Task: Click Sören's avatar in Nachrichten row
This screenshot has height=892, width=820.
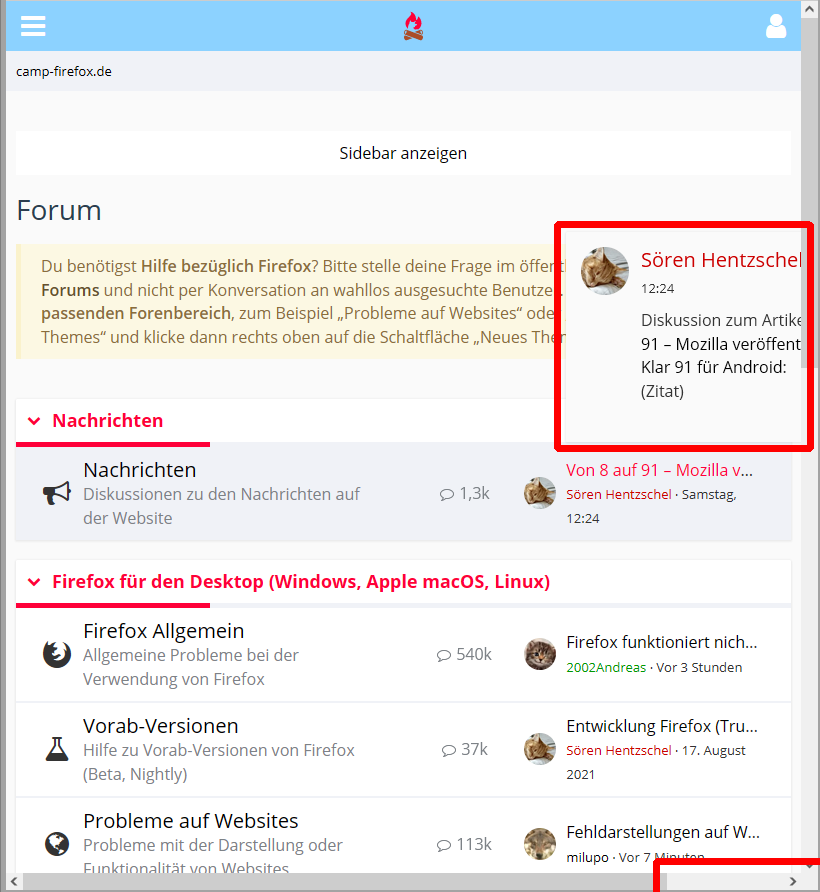Action: [539, 493]
